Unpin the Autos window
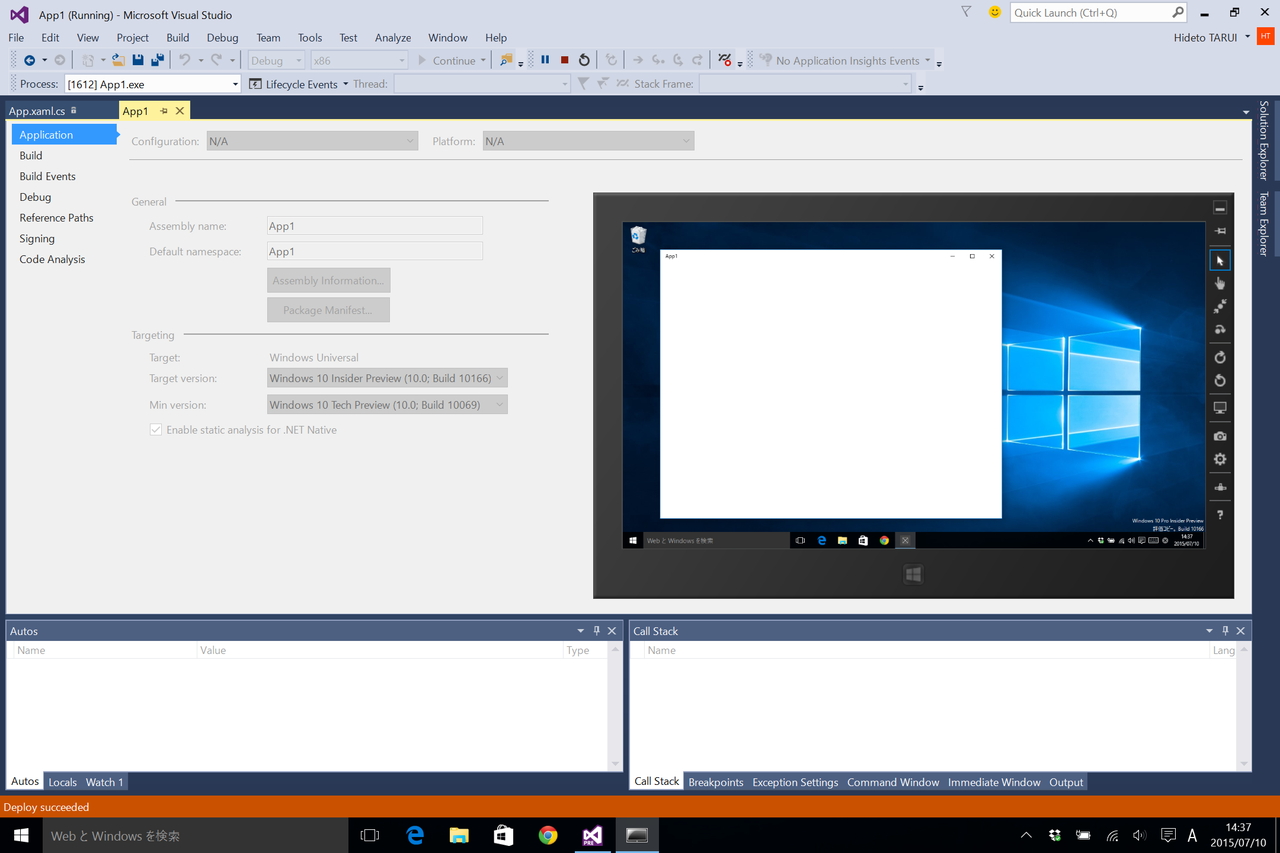Screen dimensions: 1280x853 click(x=596, y=630)
